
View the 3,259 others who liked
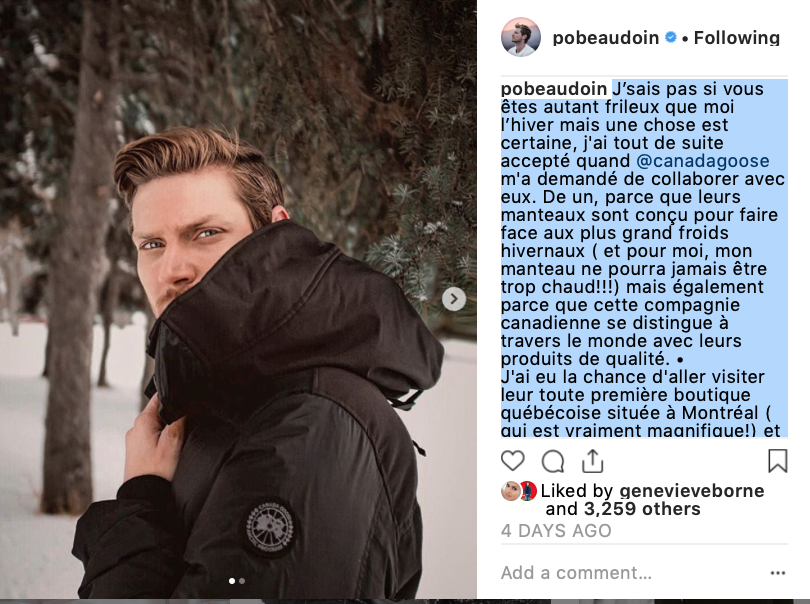[642, 509]
